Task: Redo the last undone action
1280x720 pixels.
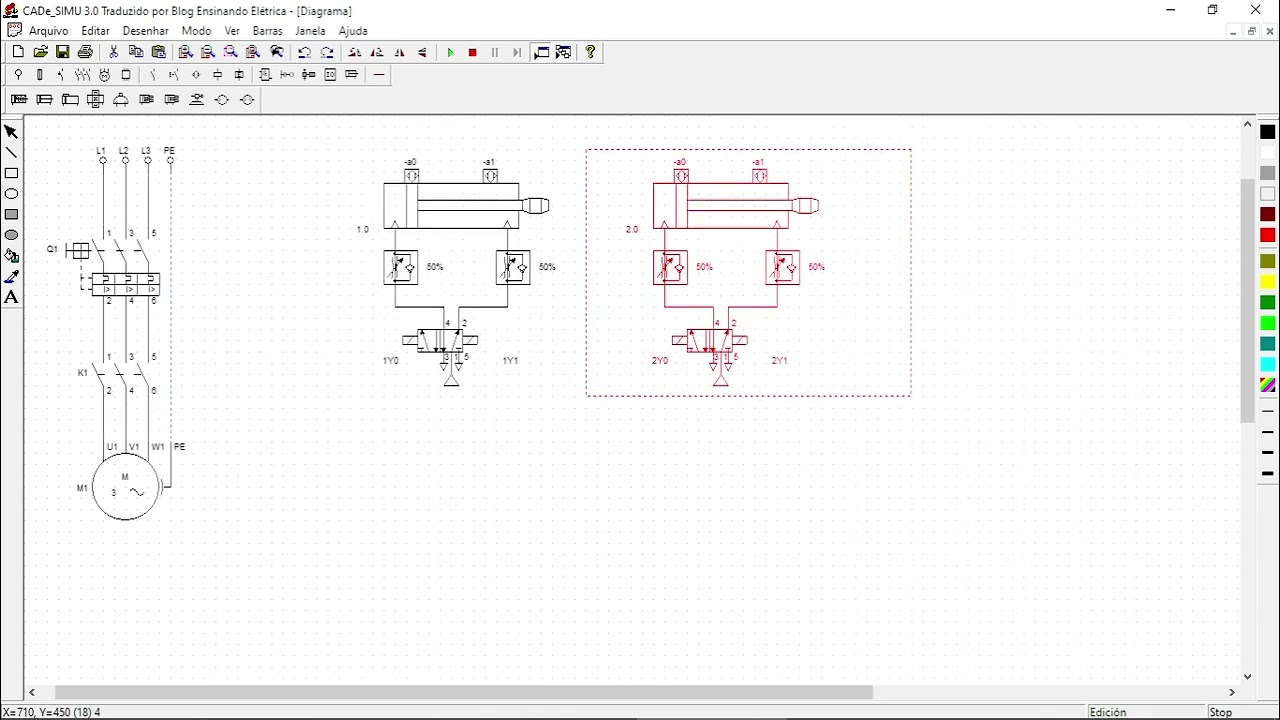Action: coord(327,52)
